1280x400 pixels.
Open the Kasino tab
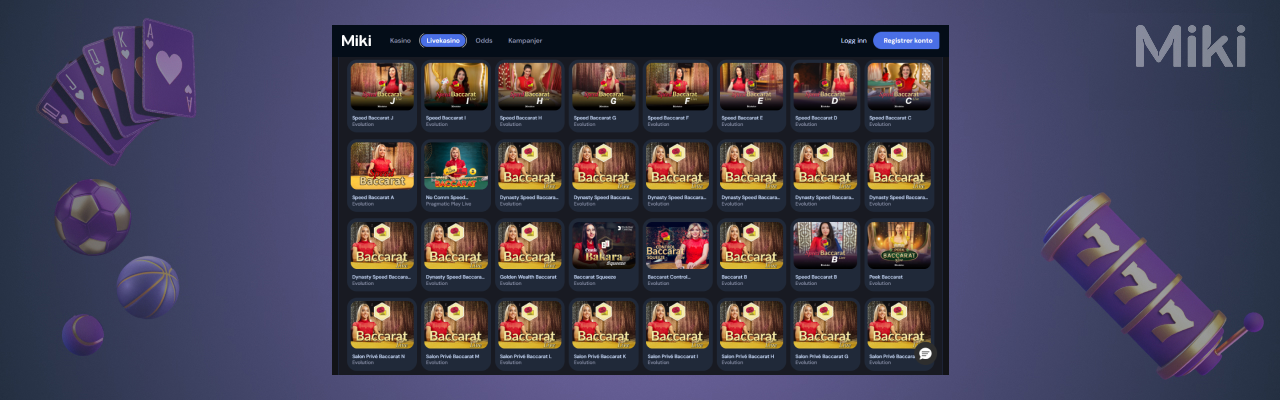coord(400,41)
